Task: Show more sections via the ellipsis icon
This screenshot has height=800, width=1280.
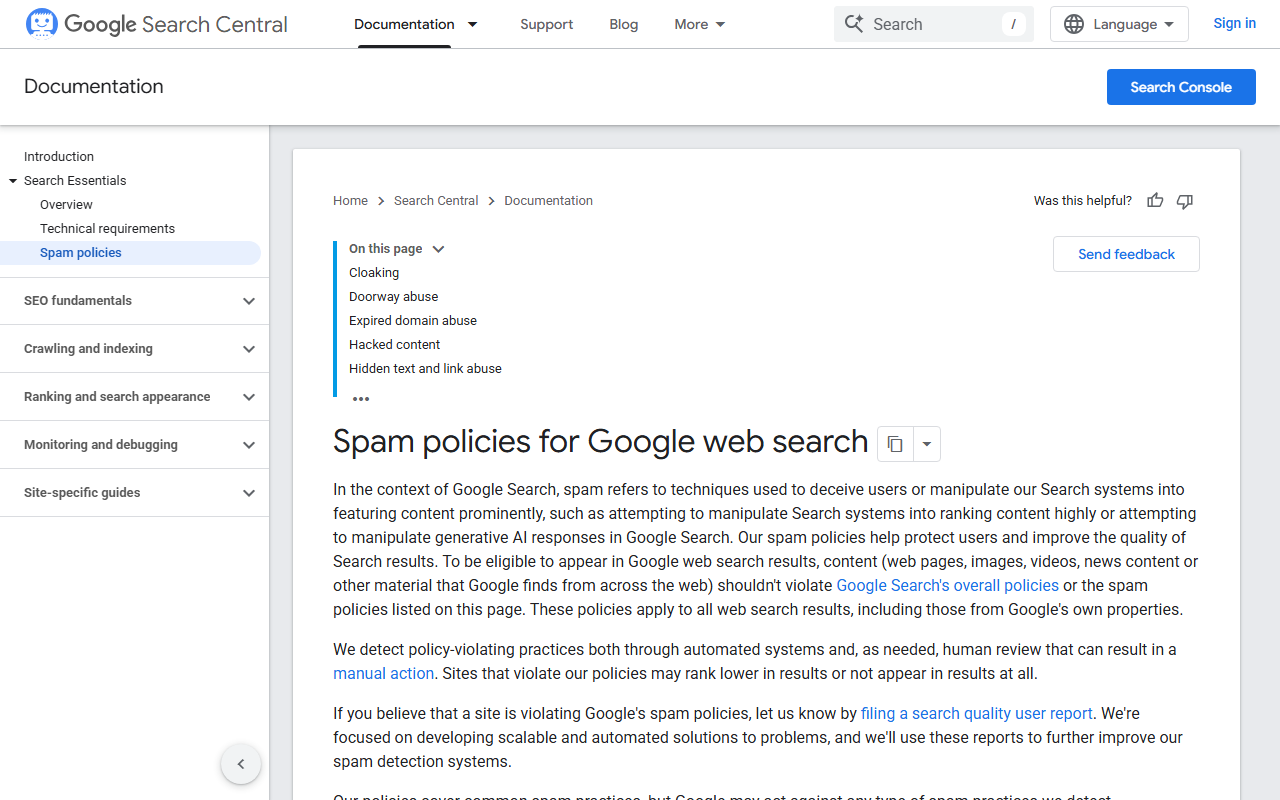Action: 361,399
